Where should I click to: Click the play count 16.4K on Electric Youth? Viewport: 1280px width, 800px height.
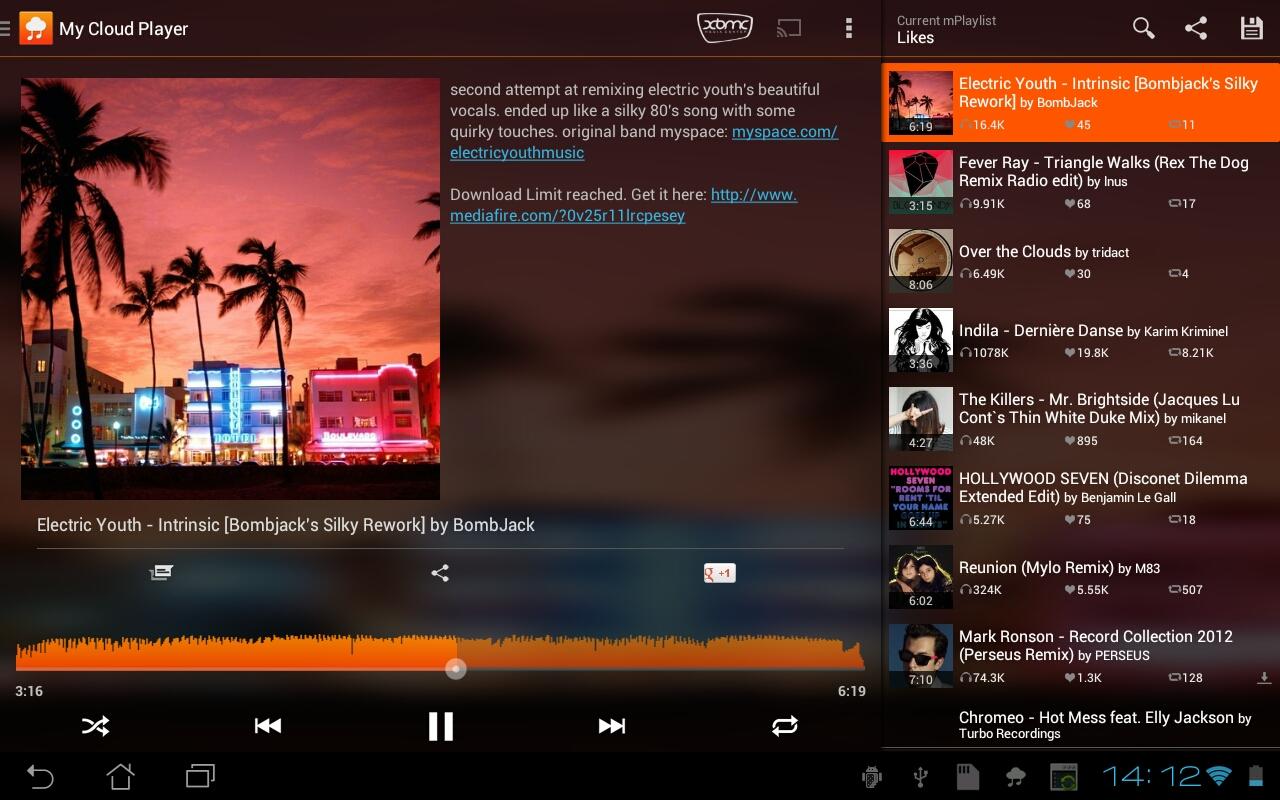click(x=981, y=125)
